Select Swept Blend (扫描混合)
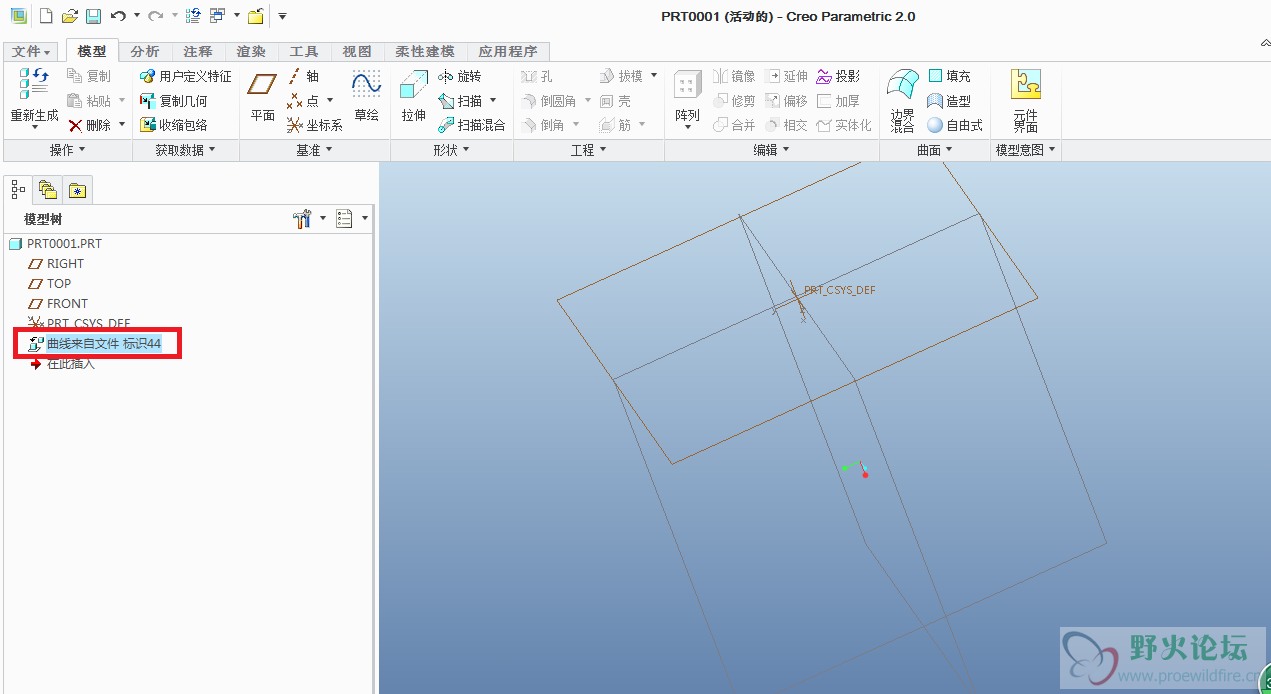Screen dimensions: 1271x694 [472, 125]
